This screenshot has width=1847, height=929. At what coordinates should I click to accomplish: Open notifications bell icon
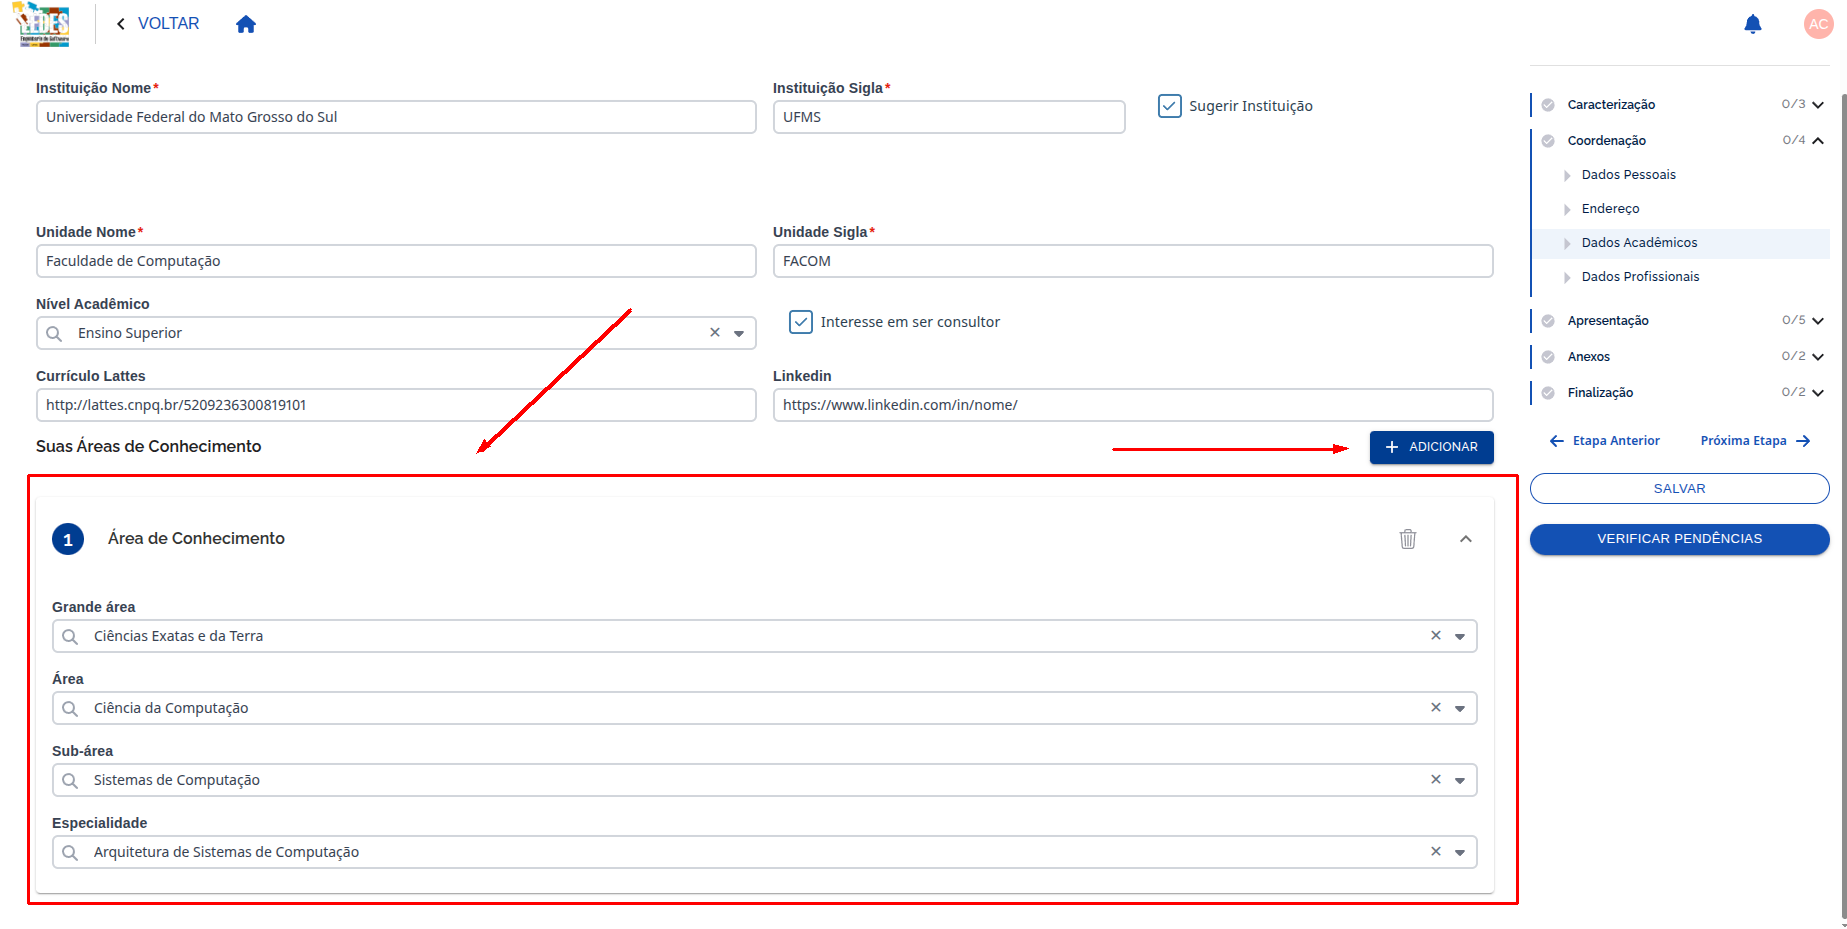1752,24
